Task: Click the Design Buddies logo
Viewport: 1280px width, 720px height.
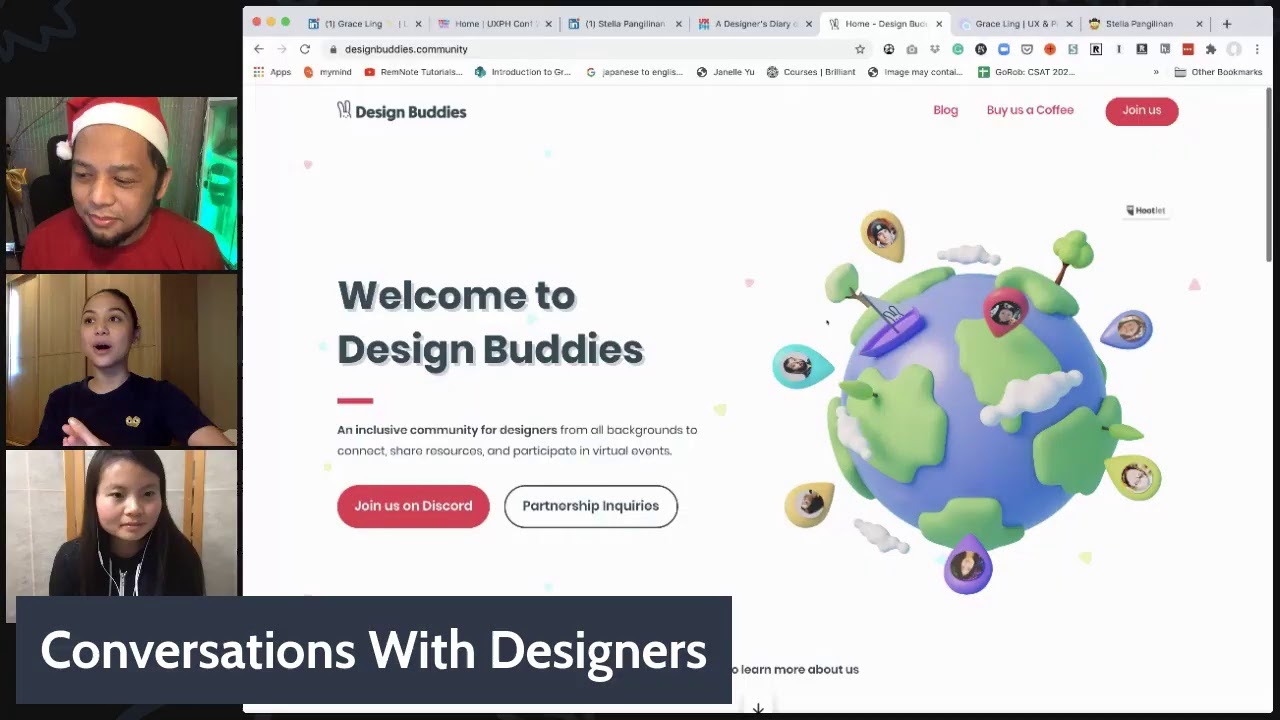Action: click(x=402, y=111)
